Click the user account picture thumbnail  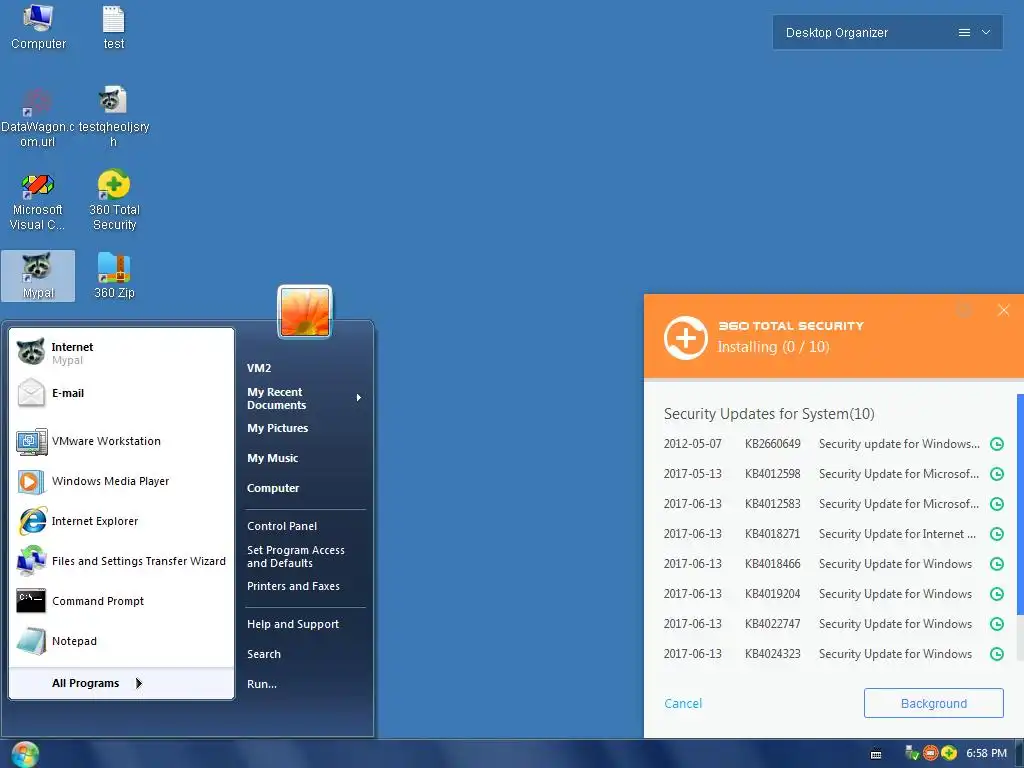[305, 312]
